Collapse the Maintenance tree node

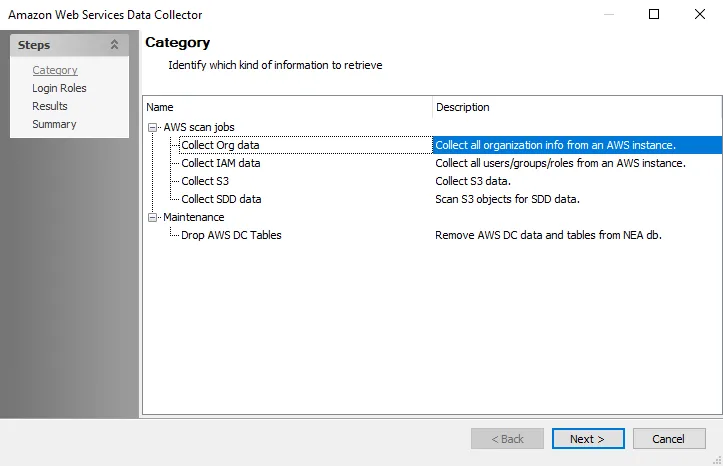coord(152,217)
